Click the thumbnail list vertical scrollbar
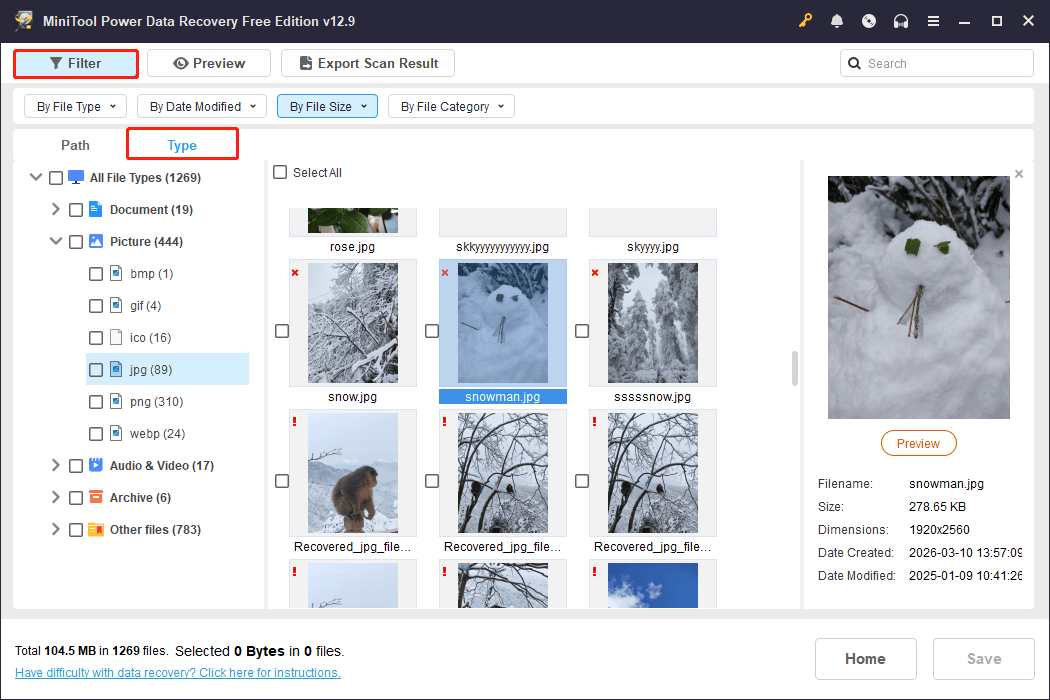 pyautogui.click(x=795, y=368)
